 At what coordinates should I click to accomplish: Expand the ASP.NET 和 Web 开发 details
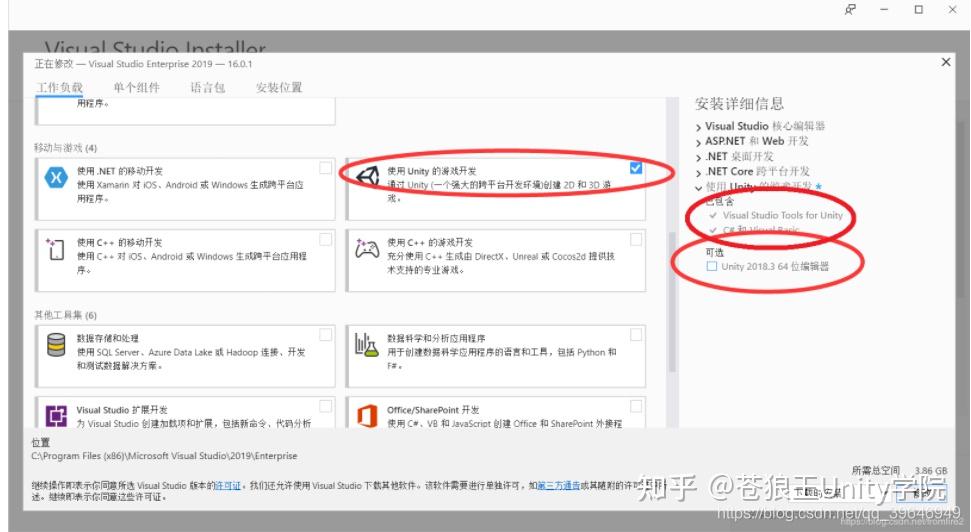point(699,142)
